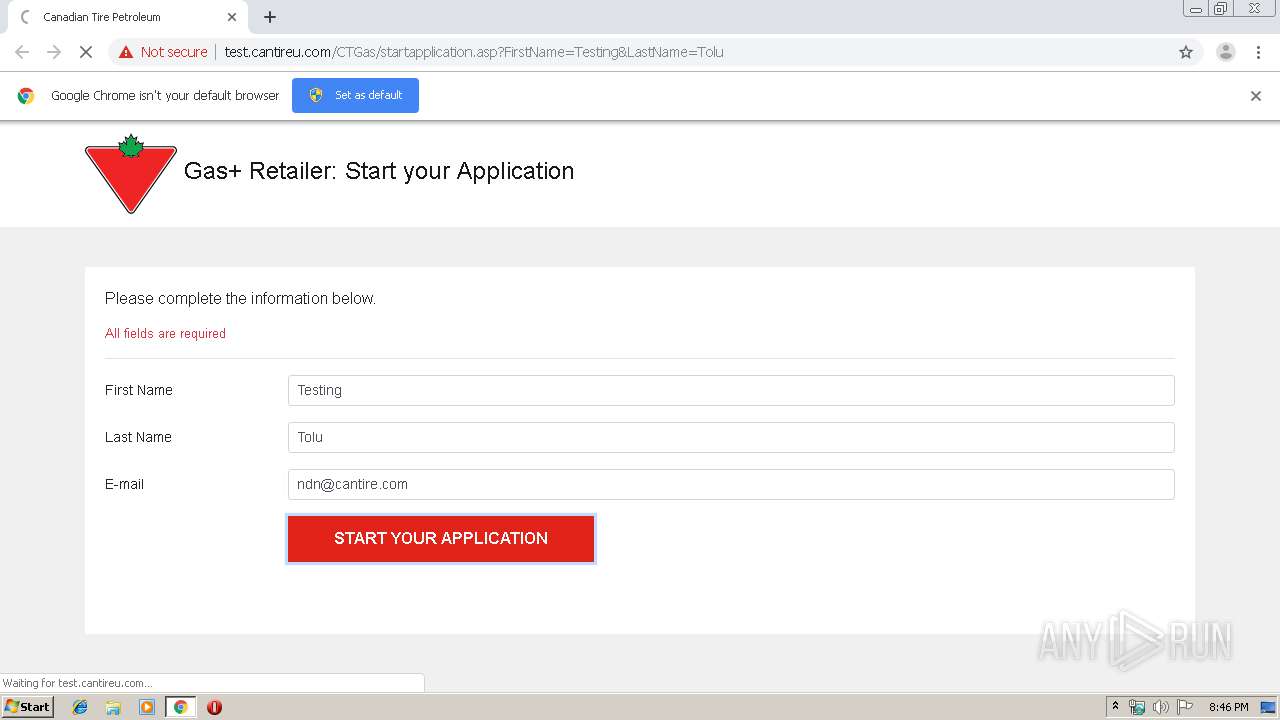Dismiss the default browser infobar
Image resolution: width=1280 pixels, height=720 pixels.
[x=1256, y=96]
